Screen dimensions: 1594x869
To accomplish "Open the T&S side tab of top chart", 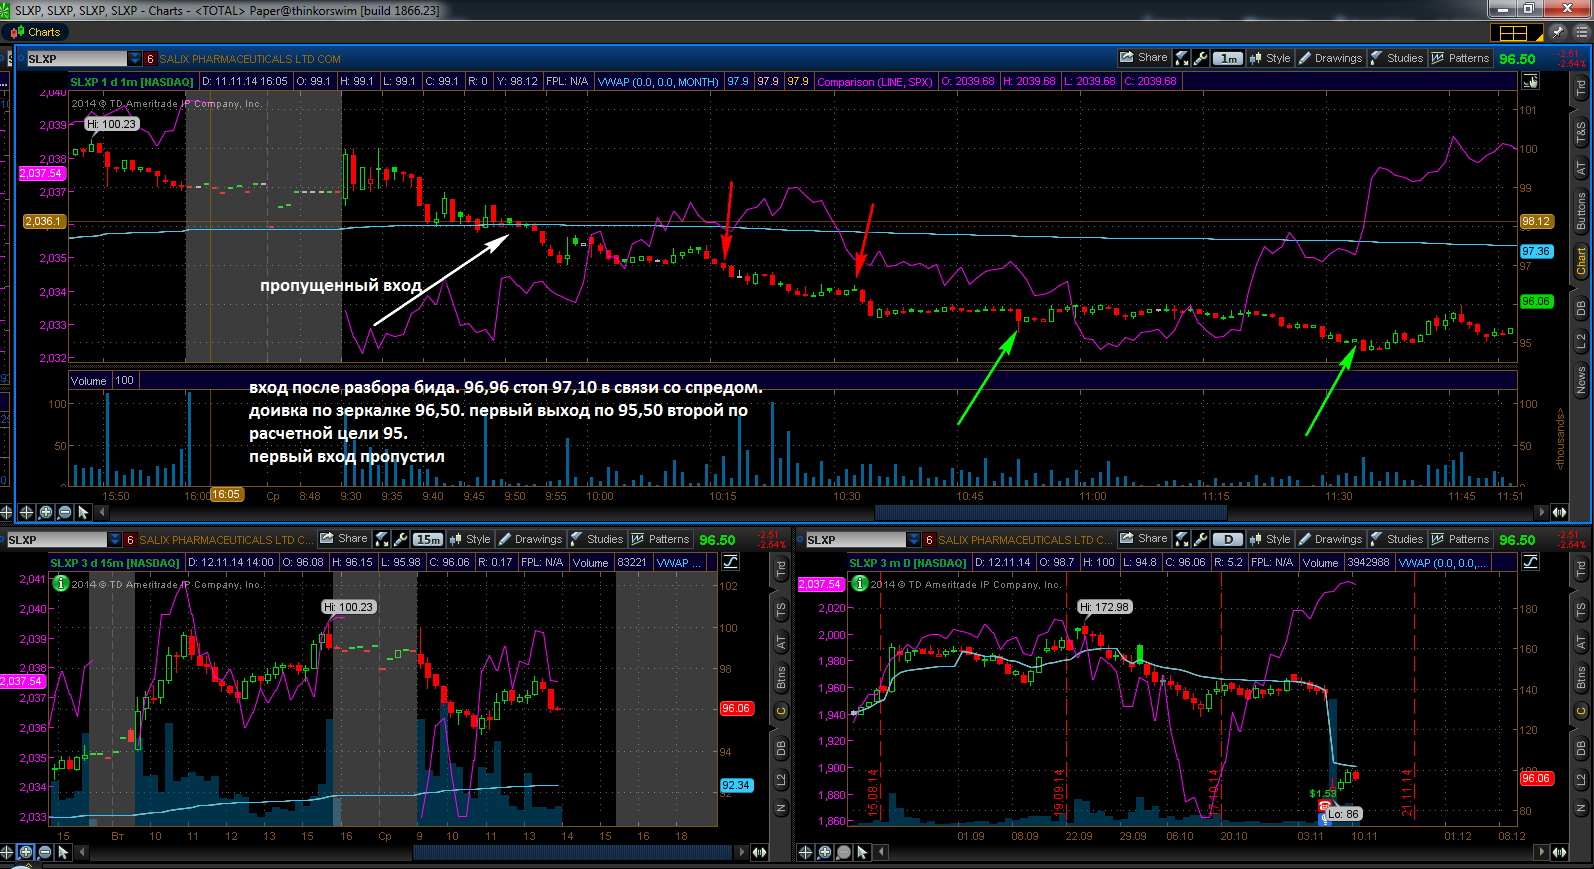I will 1581,132.
